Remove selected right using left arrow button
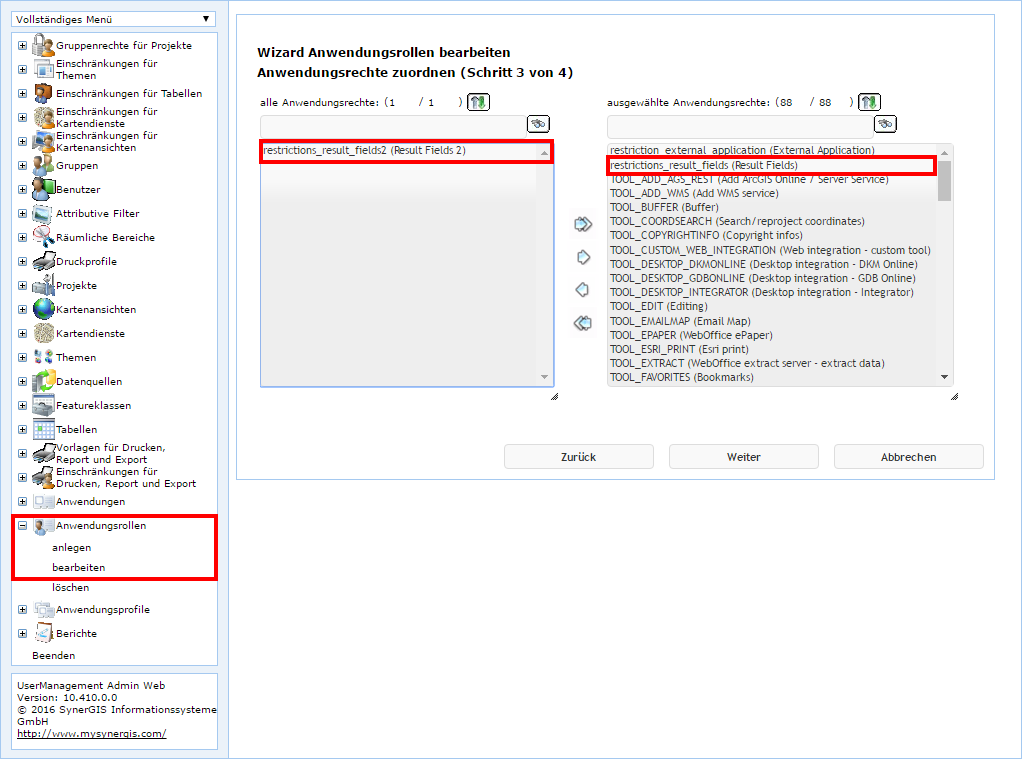The height and width of the screenshot is (759, 1022). (x=583, y=290)
